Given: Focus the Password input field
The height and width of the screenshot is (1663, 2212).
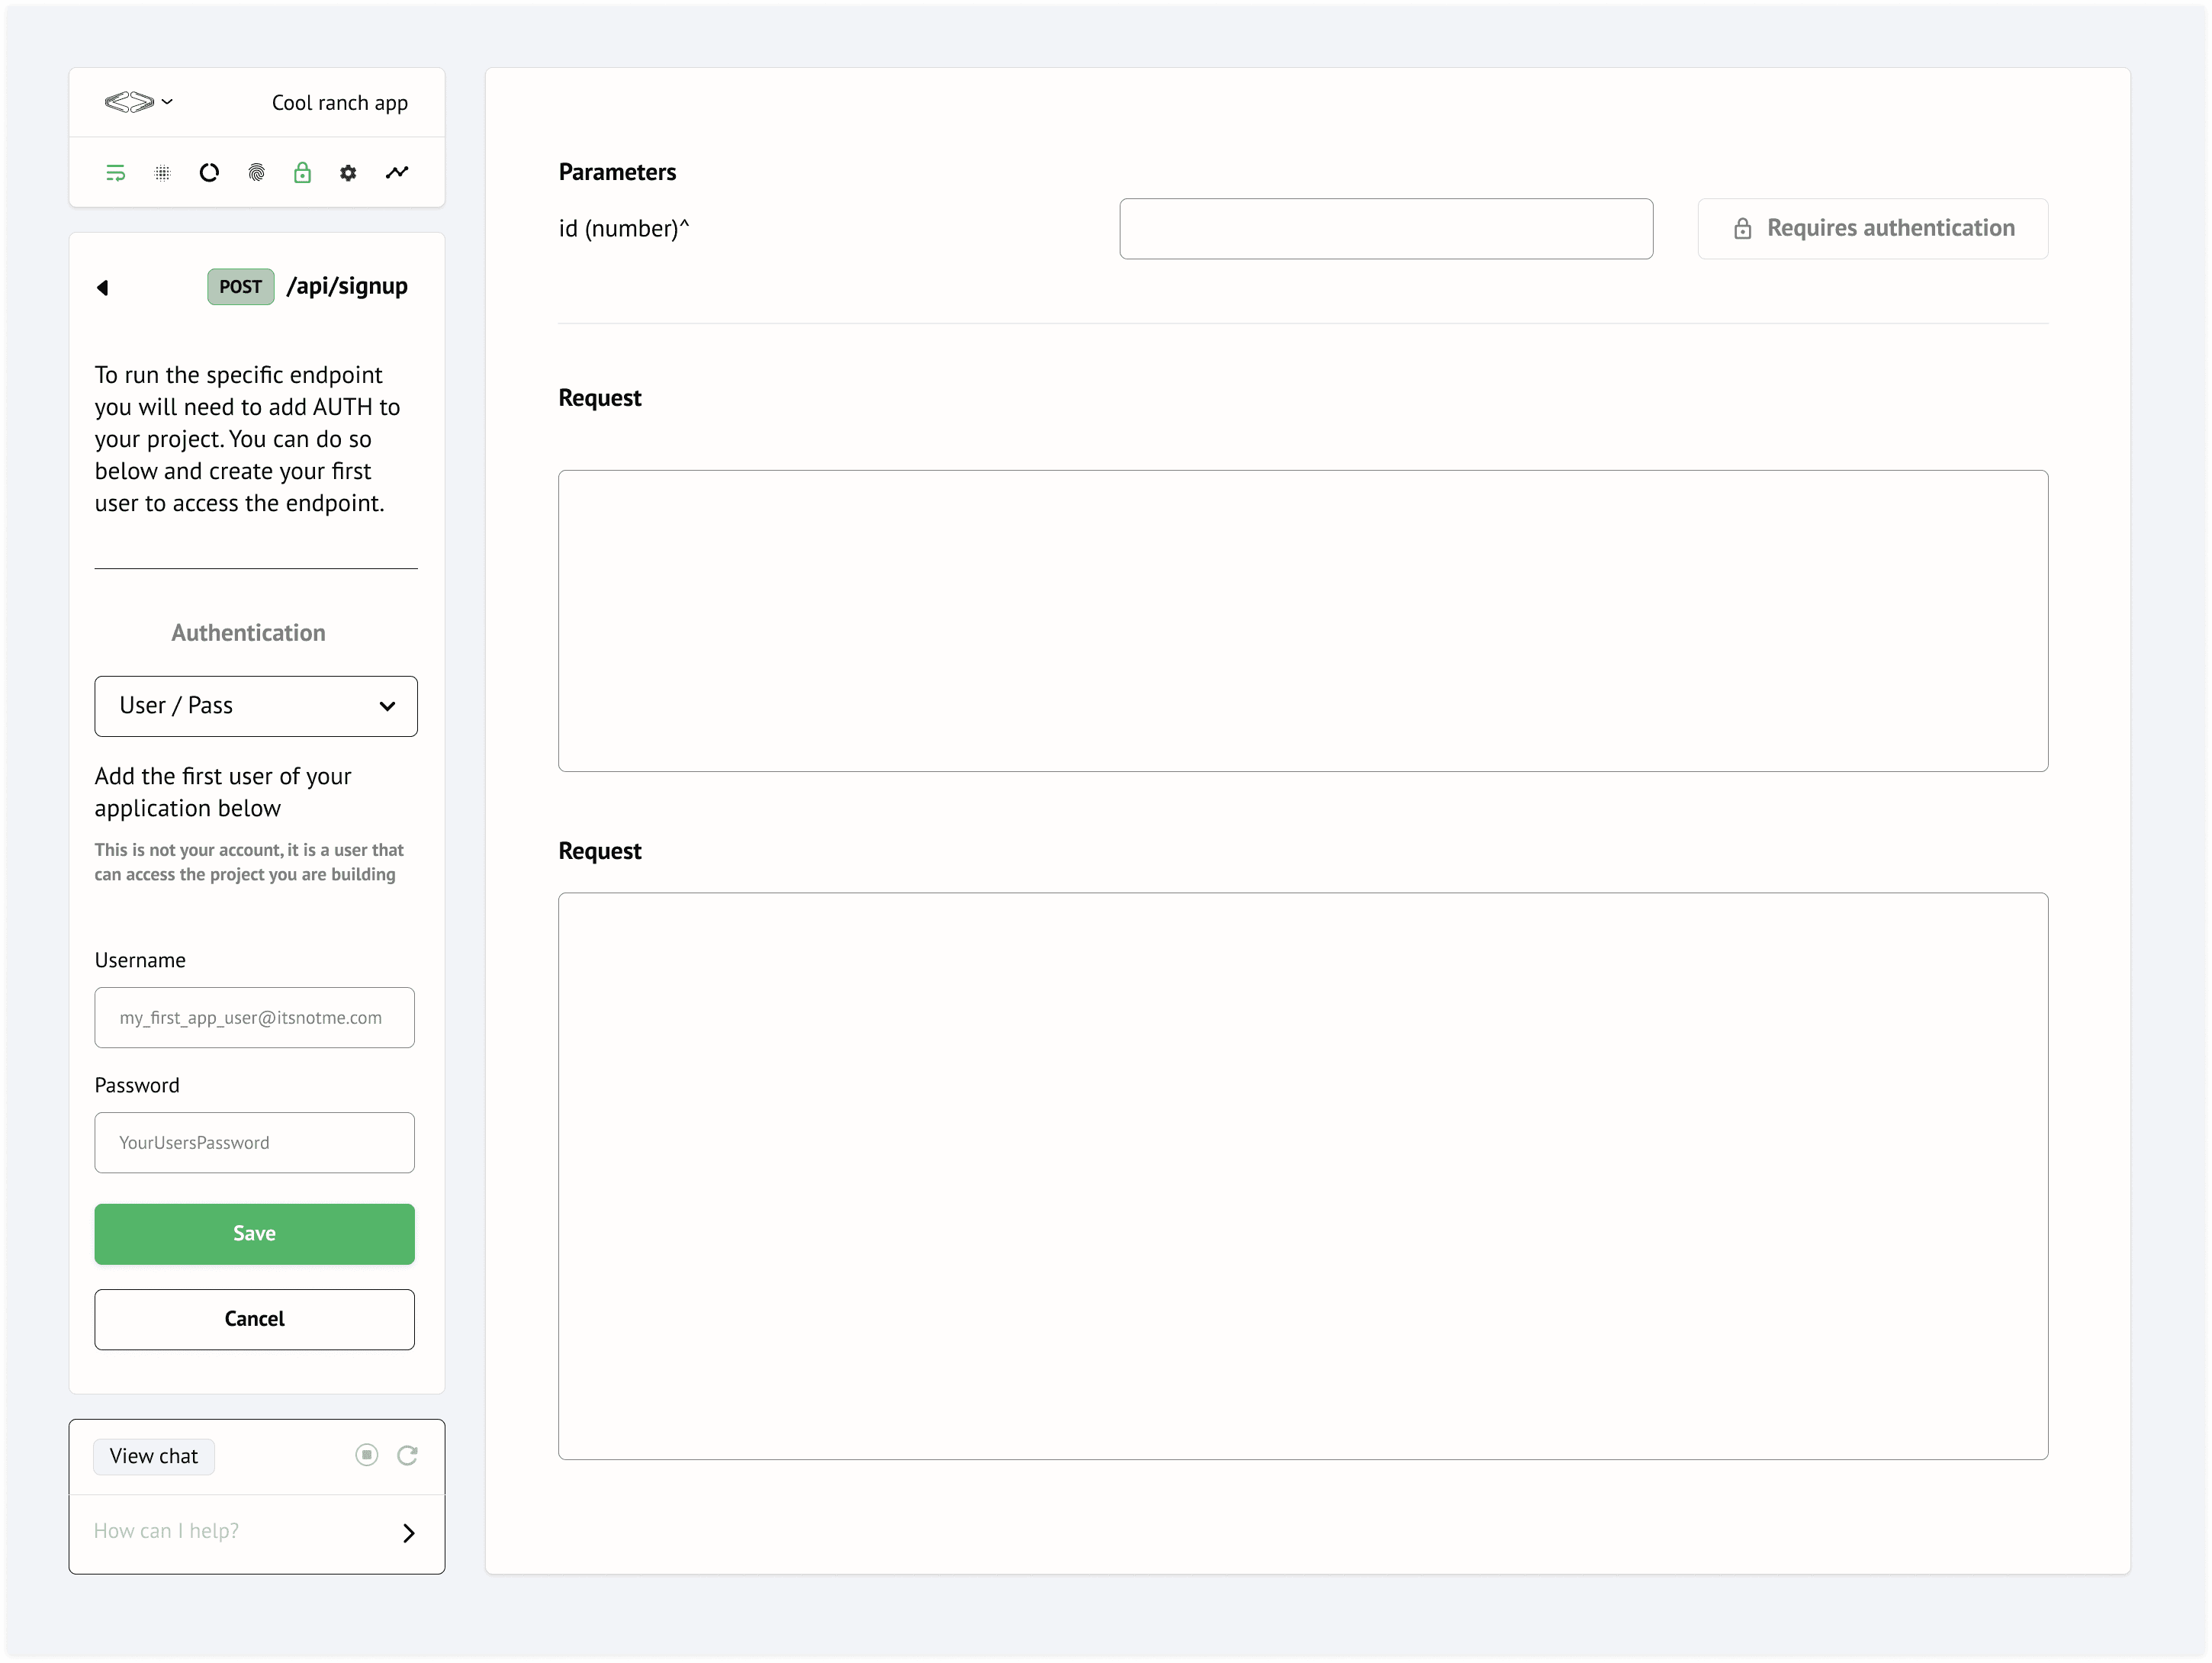Looking at the screenshot, I should point(254,1143).
